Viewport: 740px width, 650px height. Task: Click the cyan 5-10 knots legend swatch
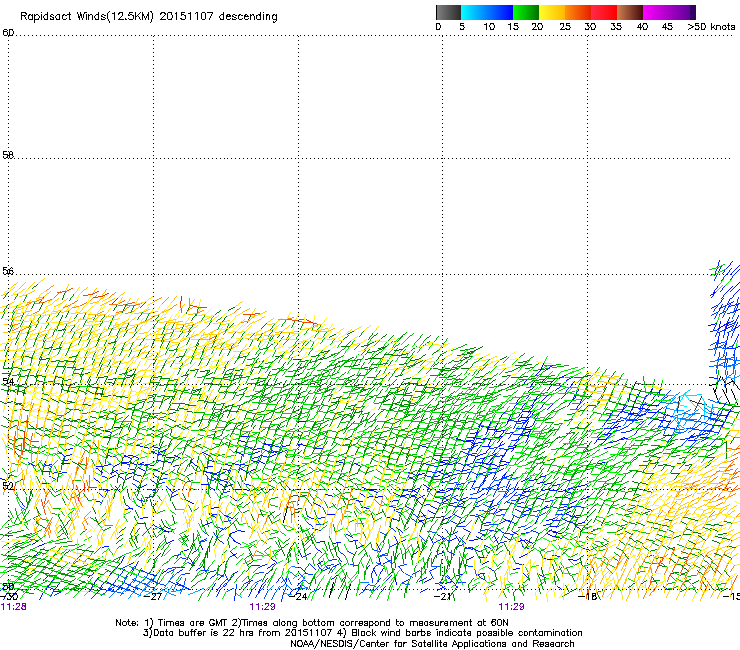[x=474, y=12]
